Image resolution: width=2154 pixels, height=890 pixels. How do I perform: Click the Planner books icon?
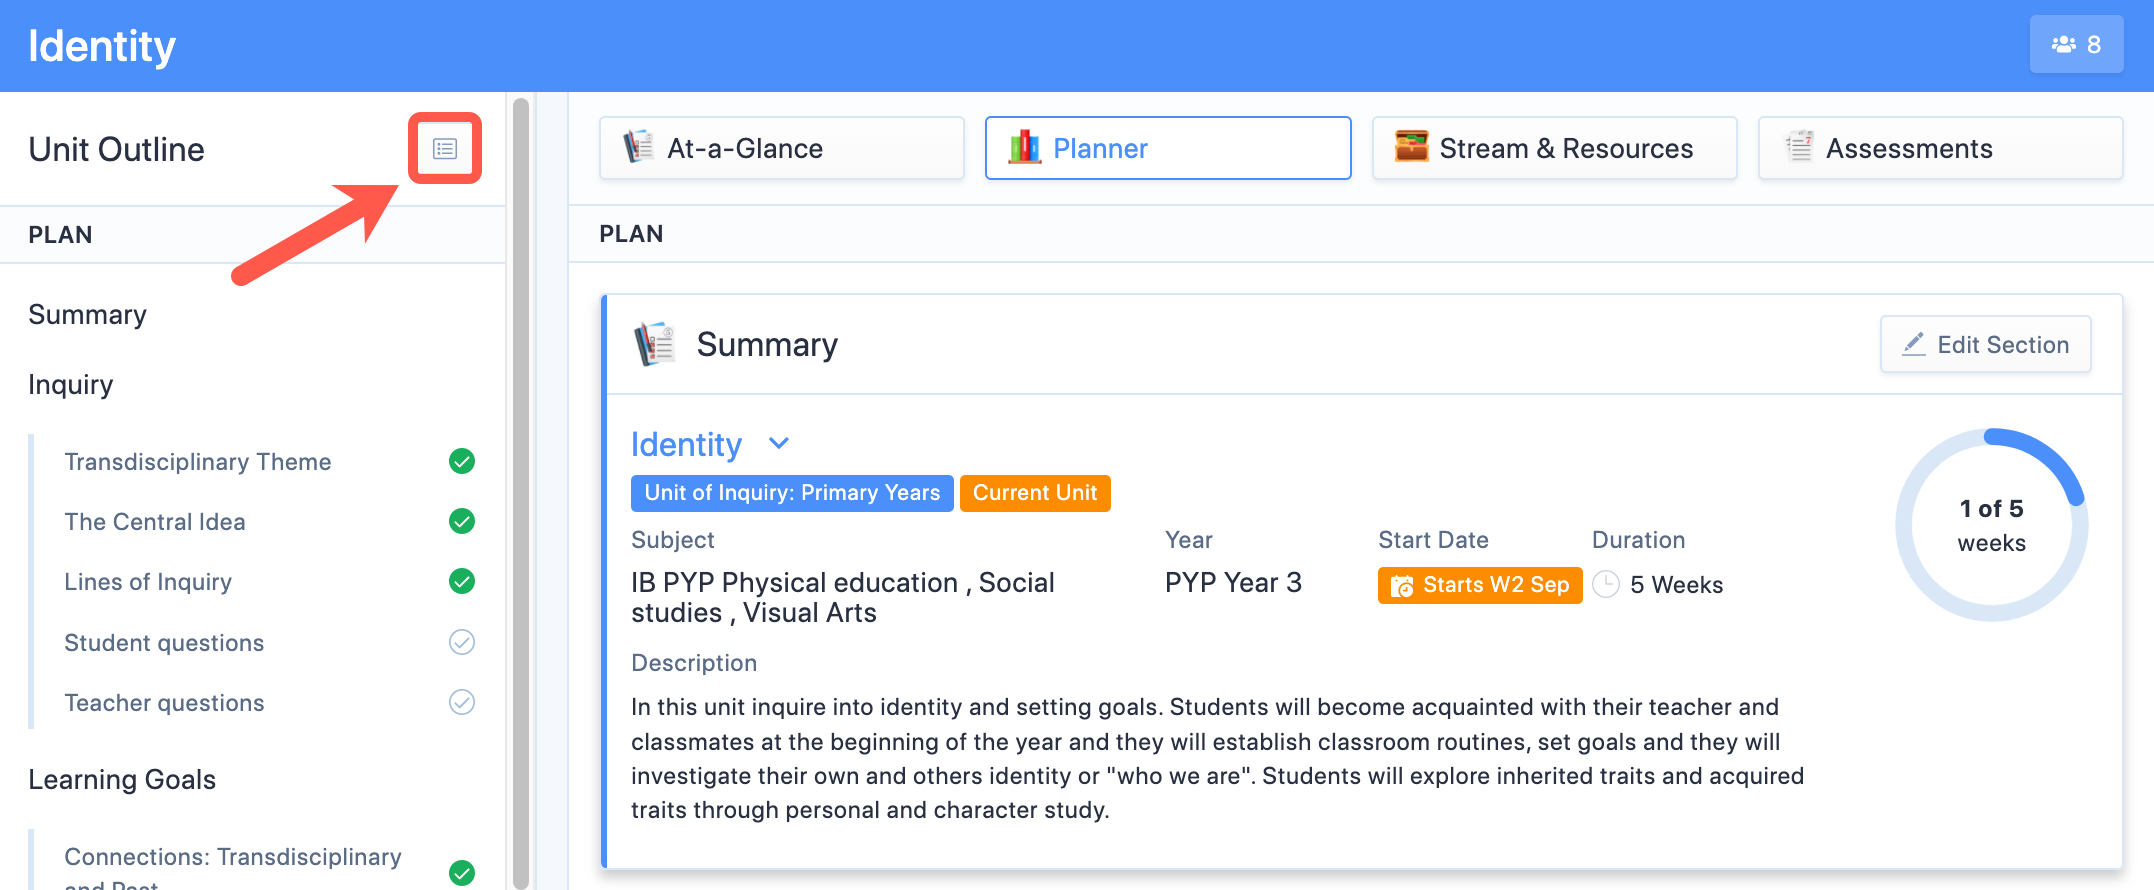coord(1021,147)
